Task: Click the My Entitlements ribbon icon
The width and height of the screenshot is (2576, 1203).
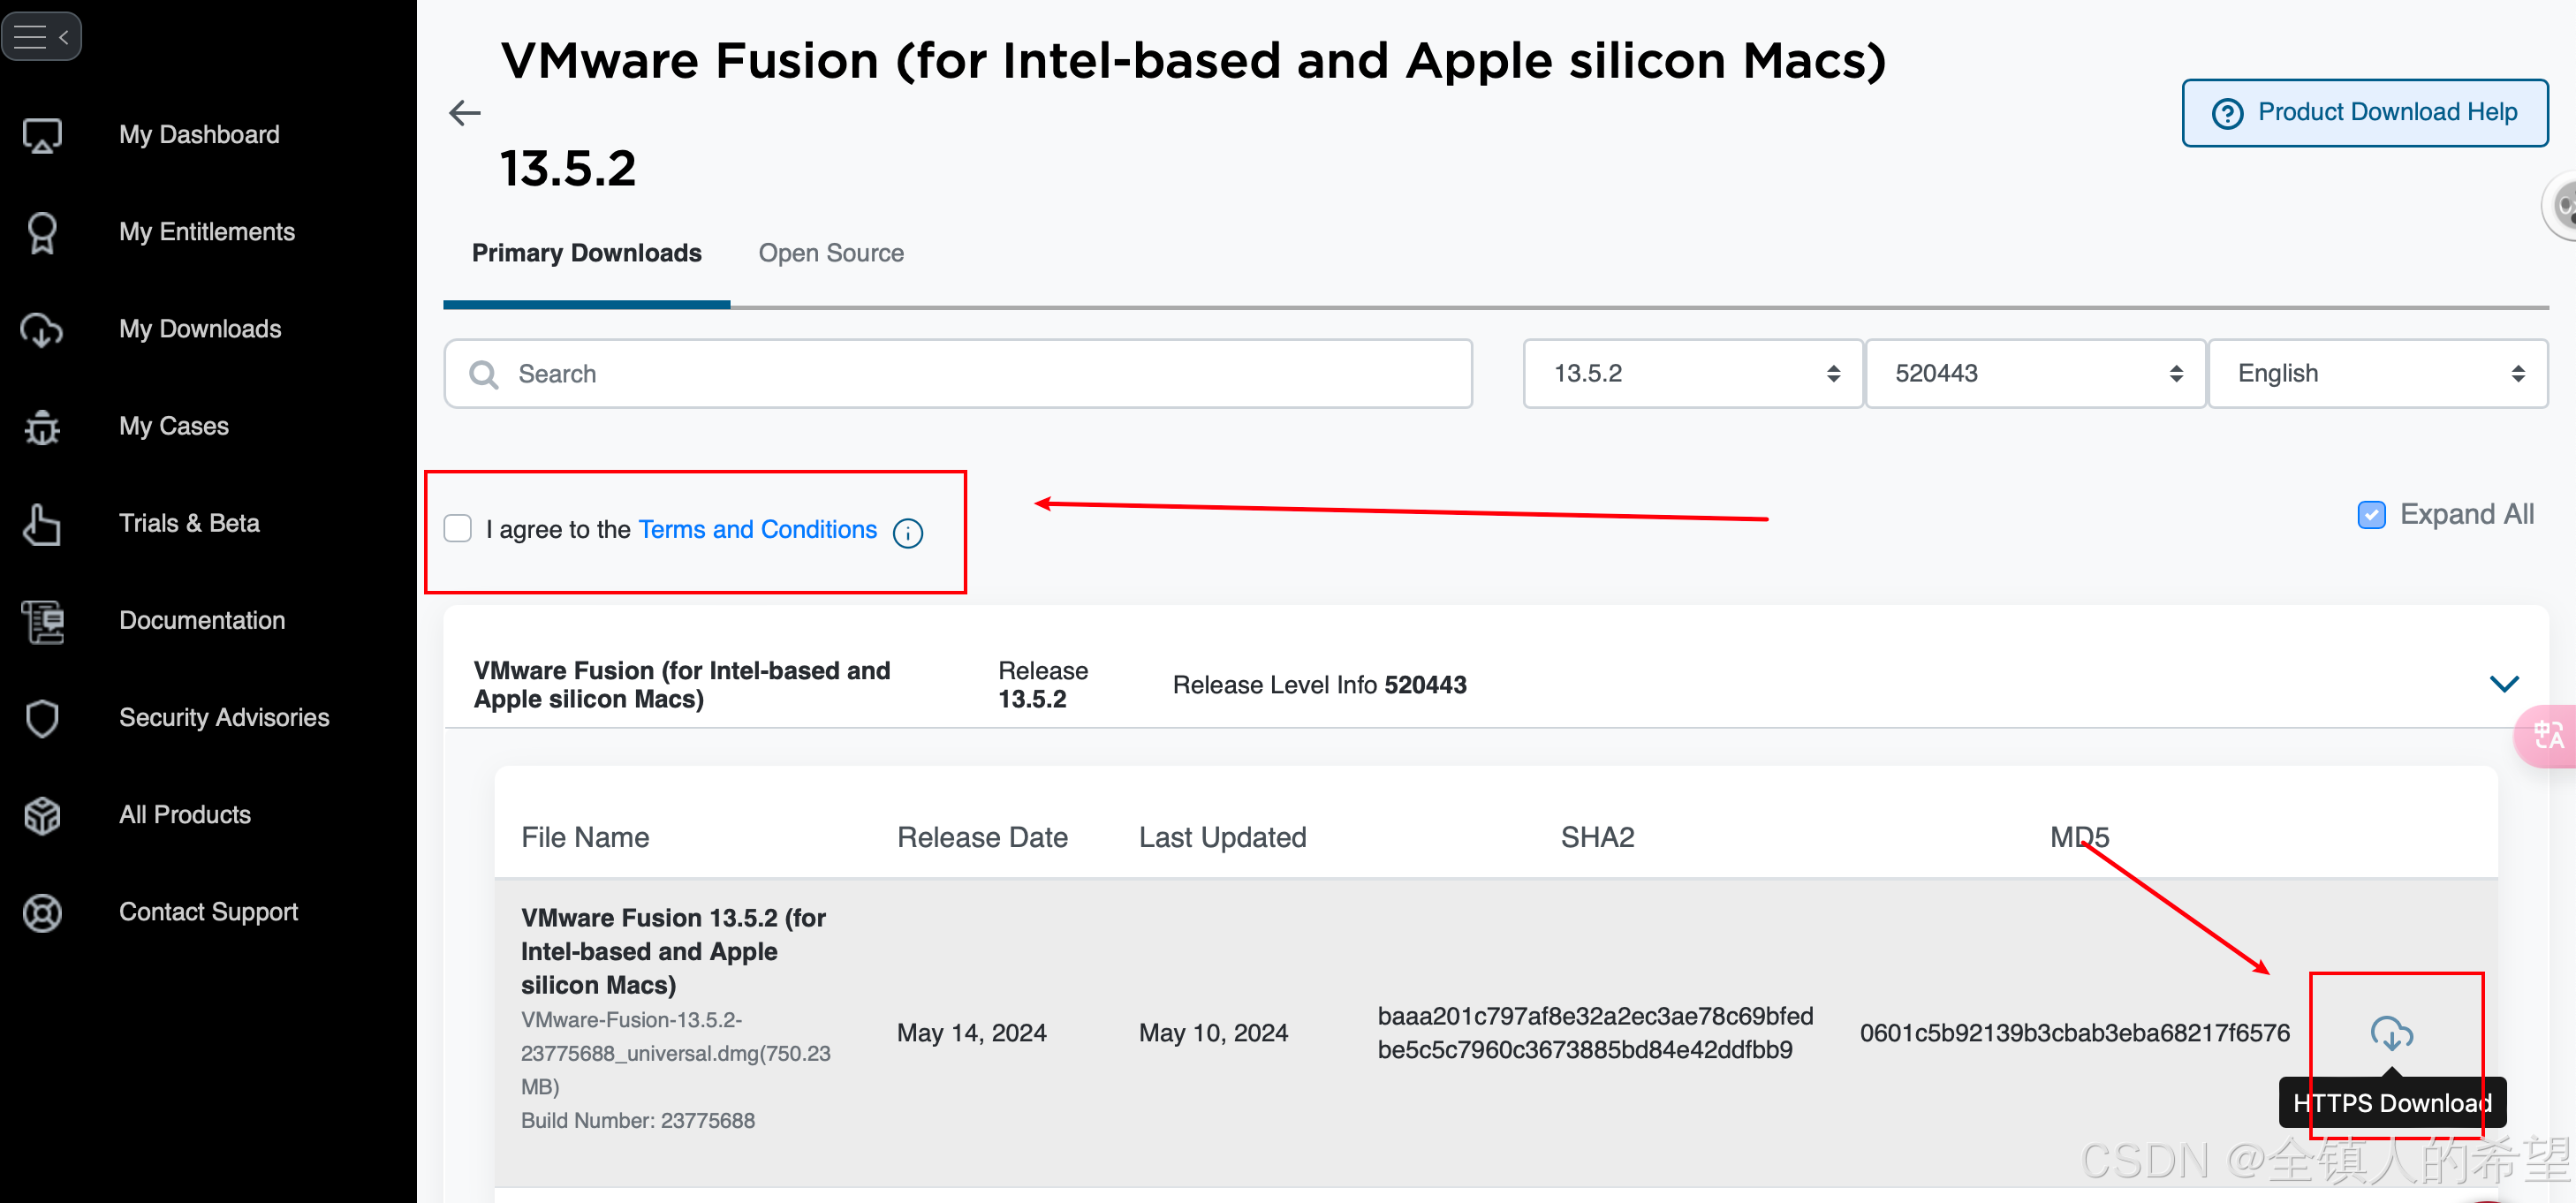Action: pyautogui.click(x=42, y=232)
